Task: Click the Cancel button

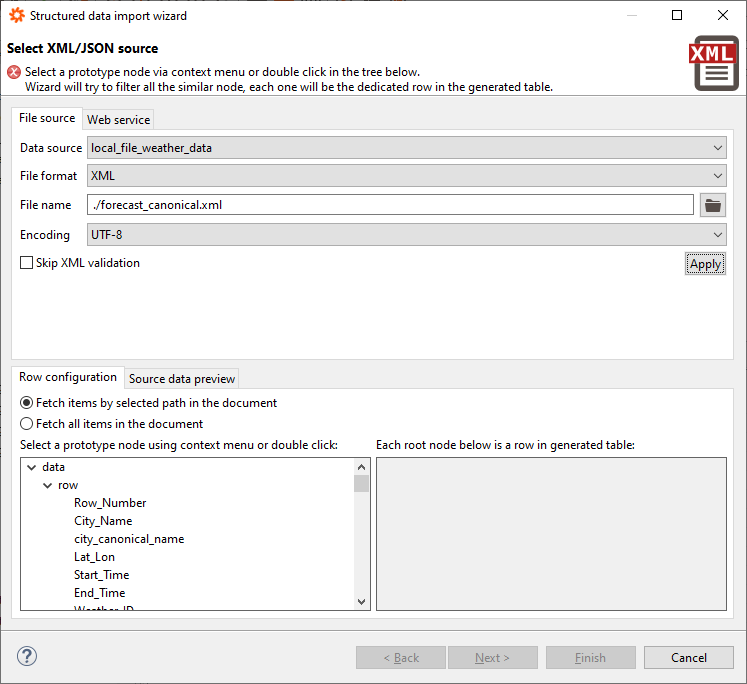Action: click(x=689, y=657)
